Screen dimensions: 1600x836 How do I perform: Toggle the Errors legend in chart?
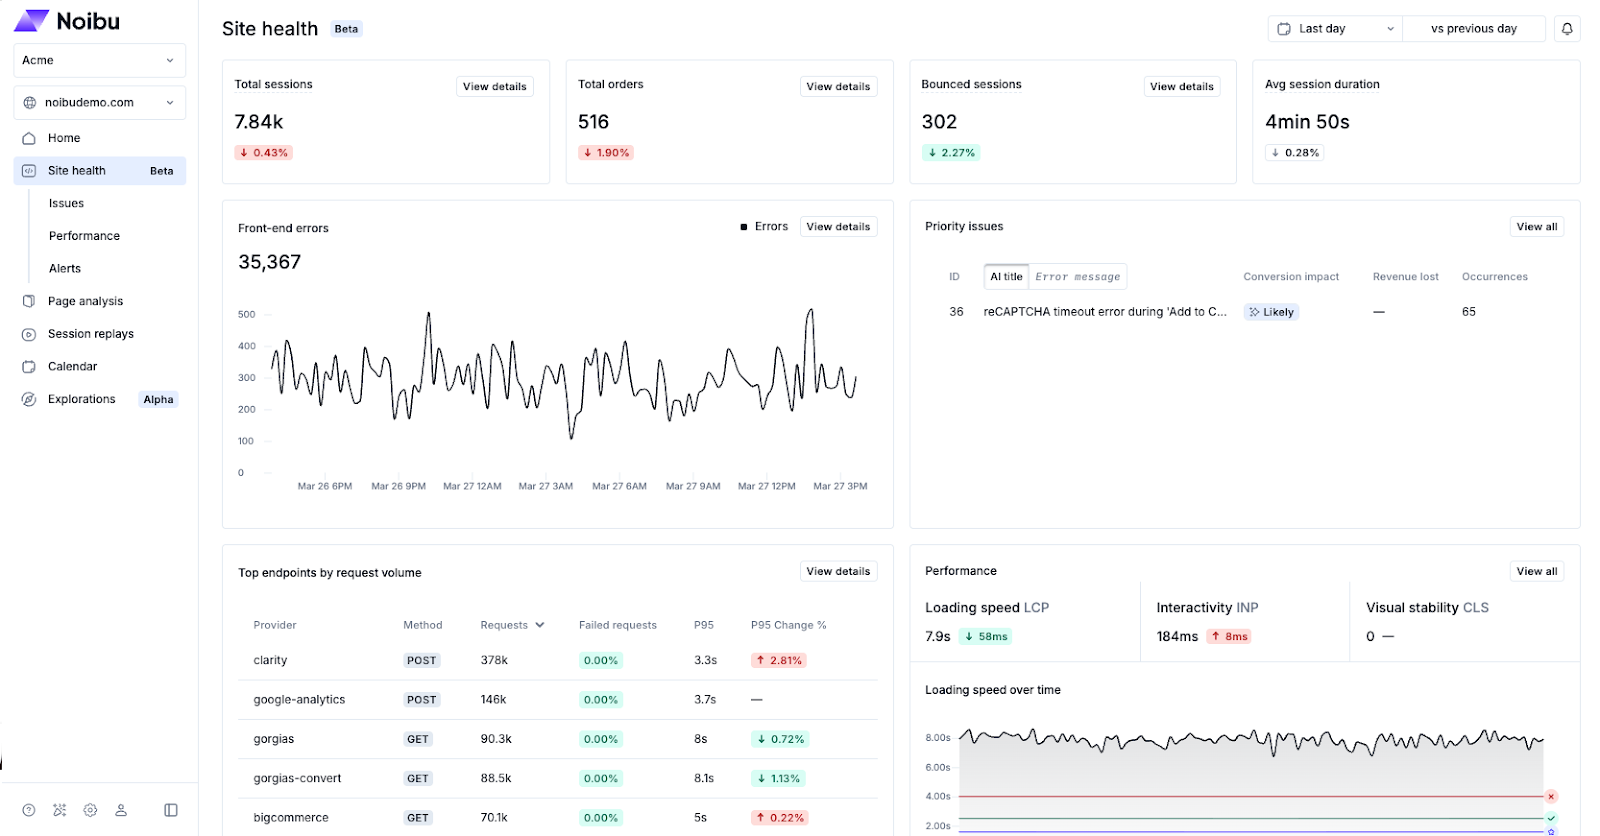click(x=764, y=227)
